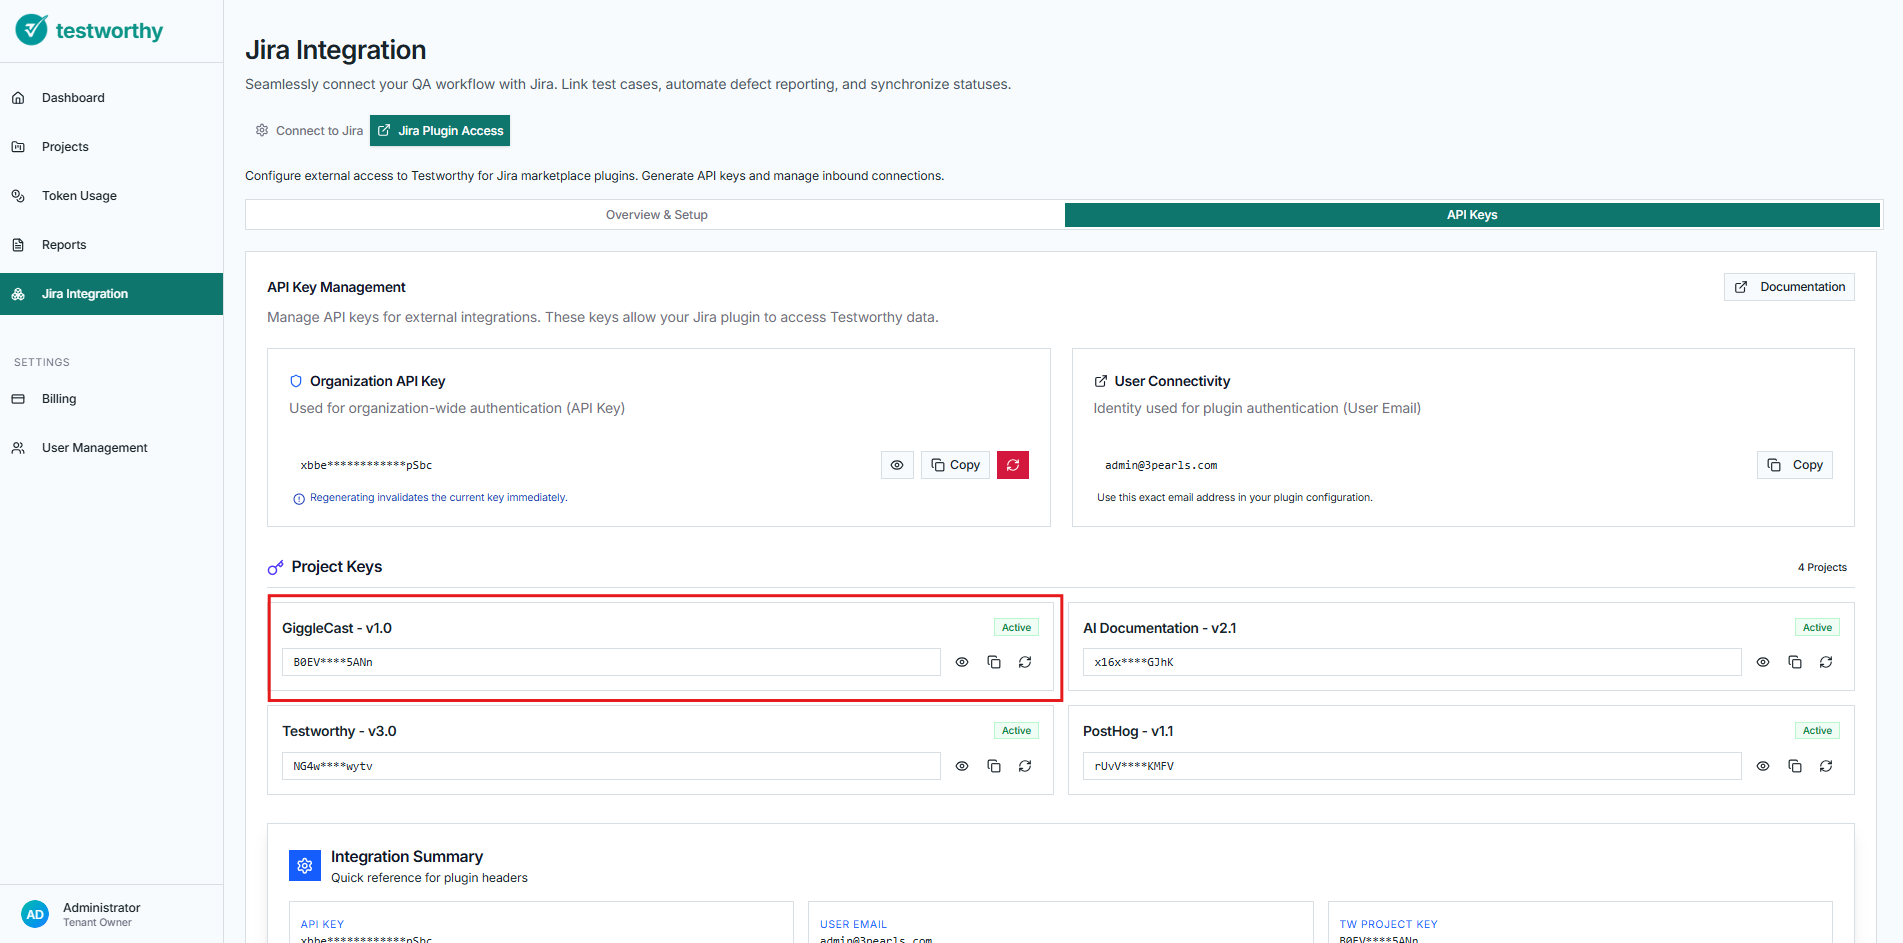Click the Active badge on AI Documentation

coord(1817,628)
